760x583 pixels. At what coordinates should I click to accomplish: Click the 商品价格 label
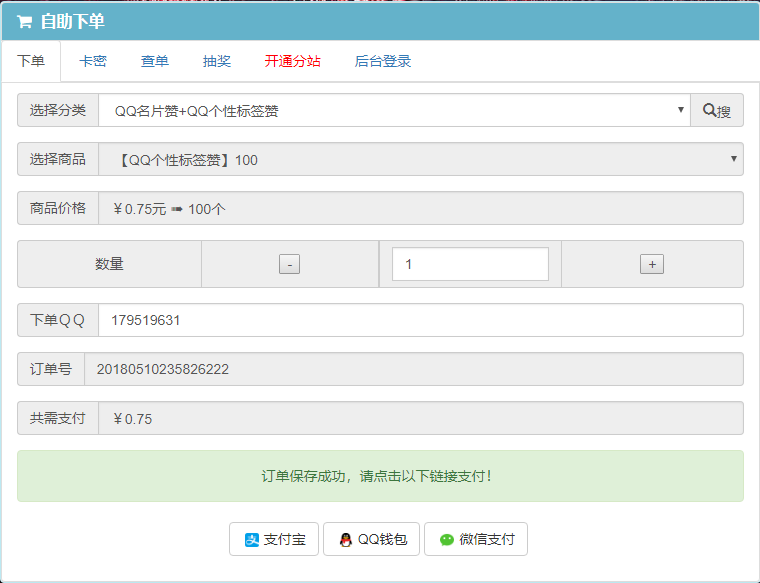click(x=58, y=208)
